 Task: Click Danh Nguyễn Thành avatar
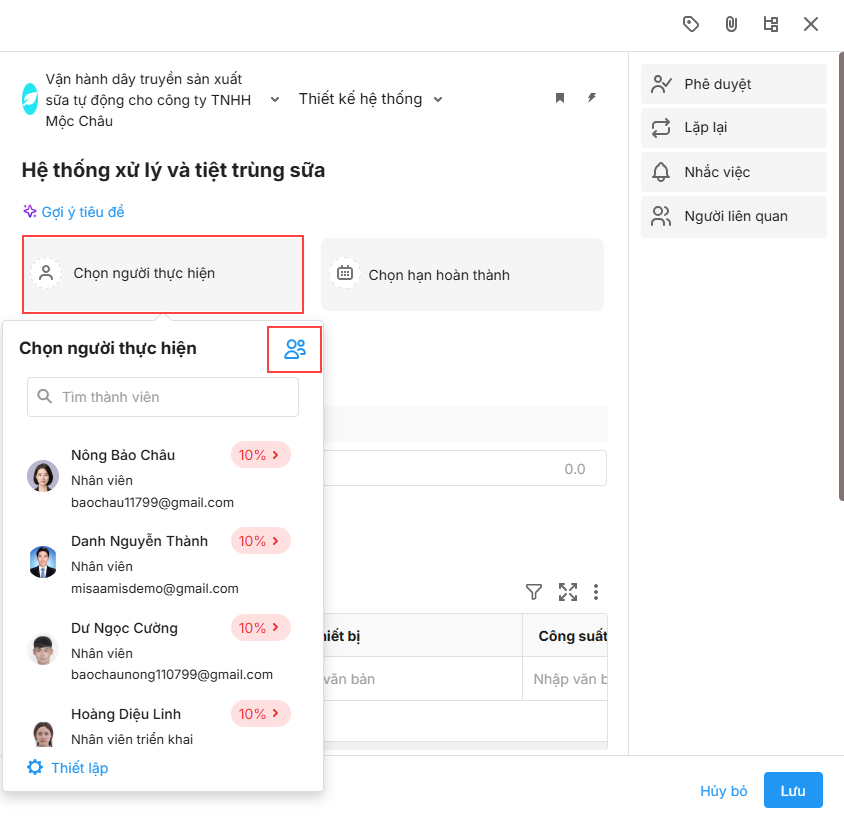(x=43, y=562)
